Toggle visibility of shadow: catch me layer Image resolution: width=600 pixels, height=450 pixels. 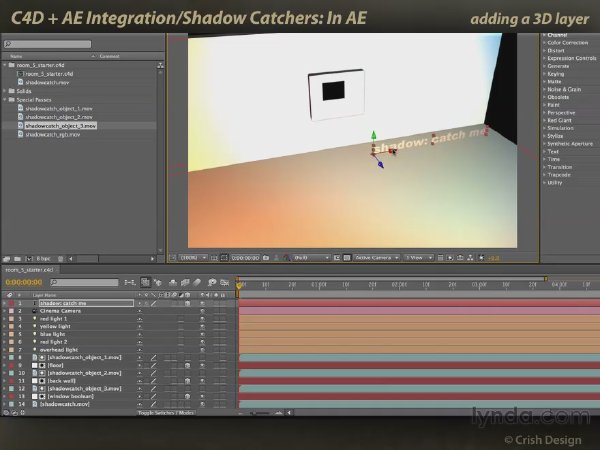pos(202,303)
